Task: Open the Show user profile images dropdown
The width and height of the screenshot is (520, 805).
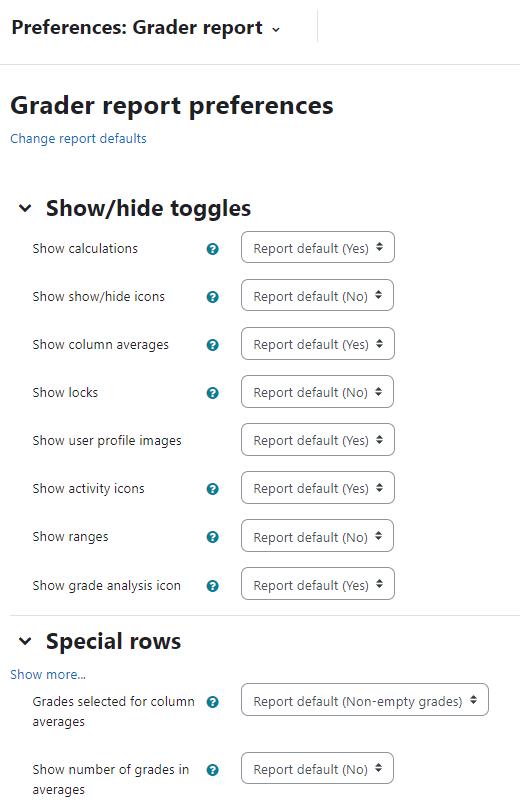Action: click(318, 439)
